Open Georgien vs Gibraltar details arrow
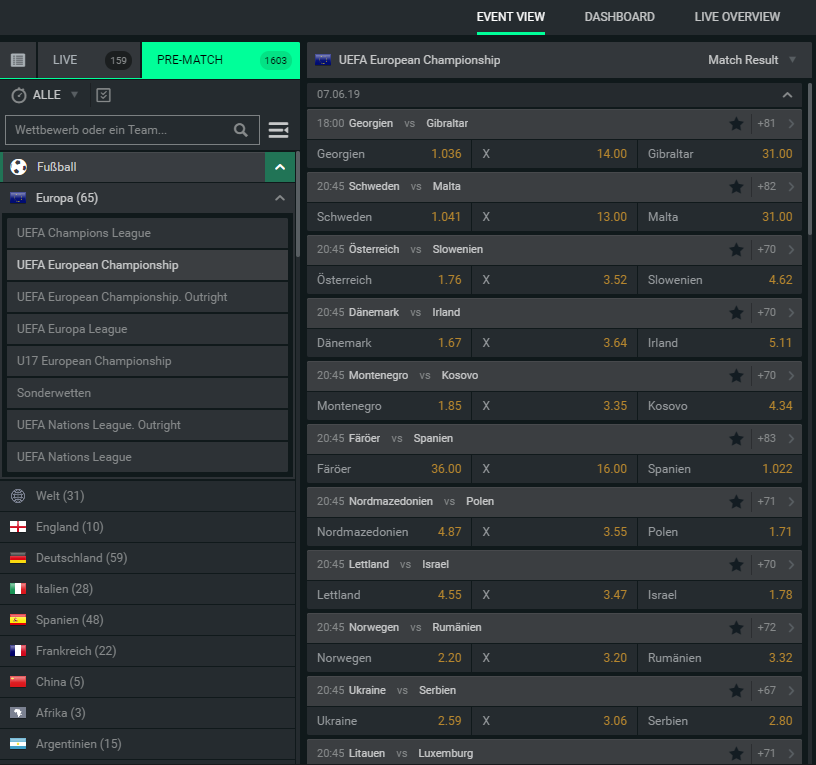Screen dimensions: 816x765 (791, 124)
